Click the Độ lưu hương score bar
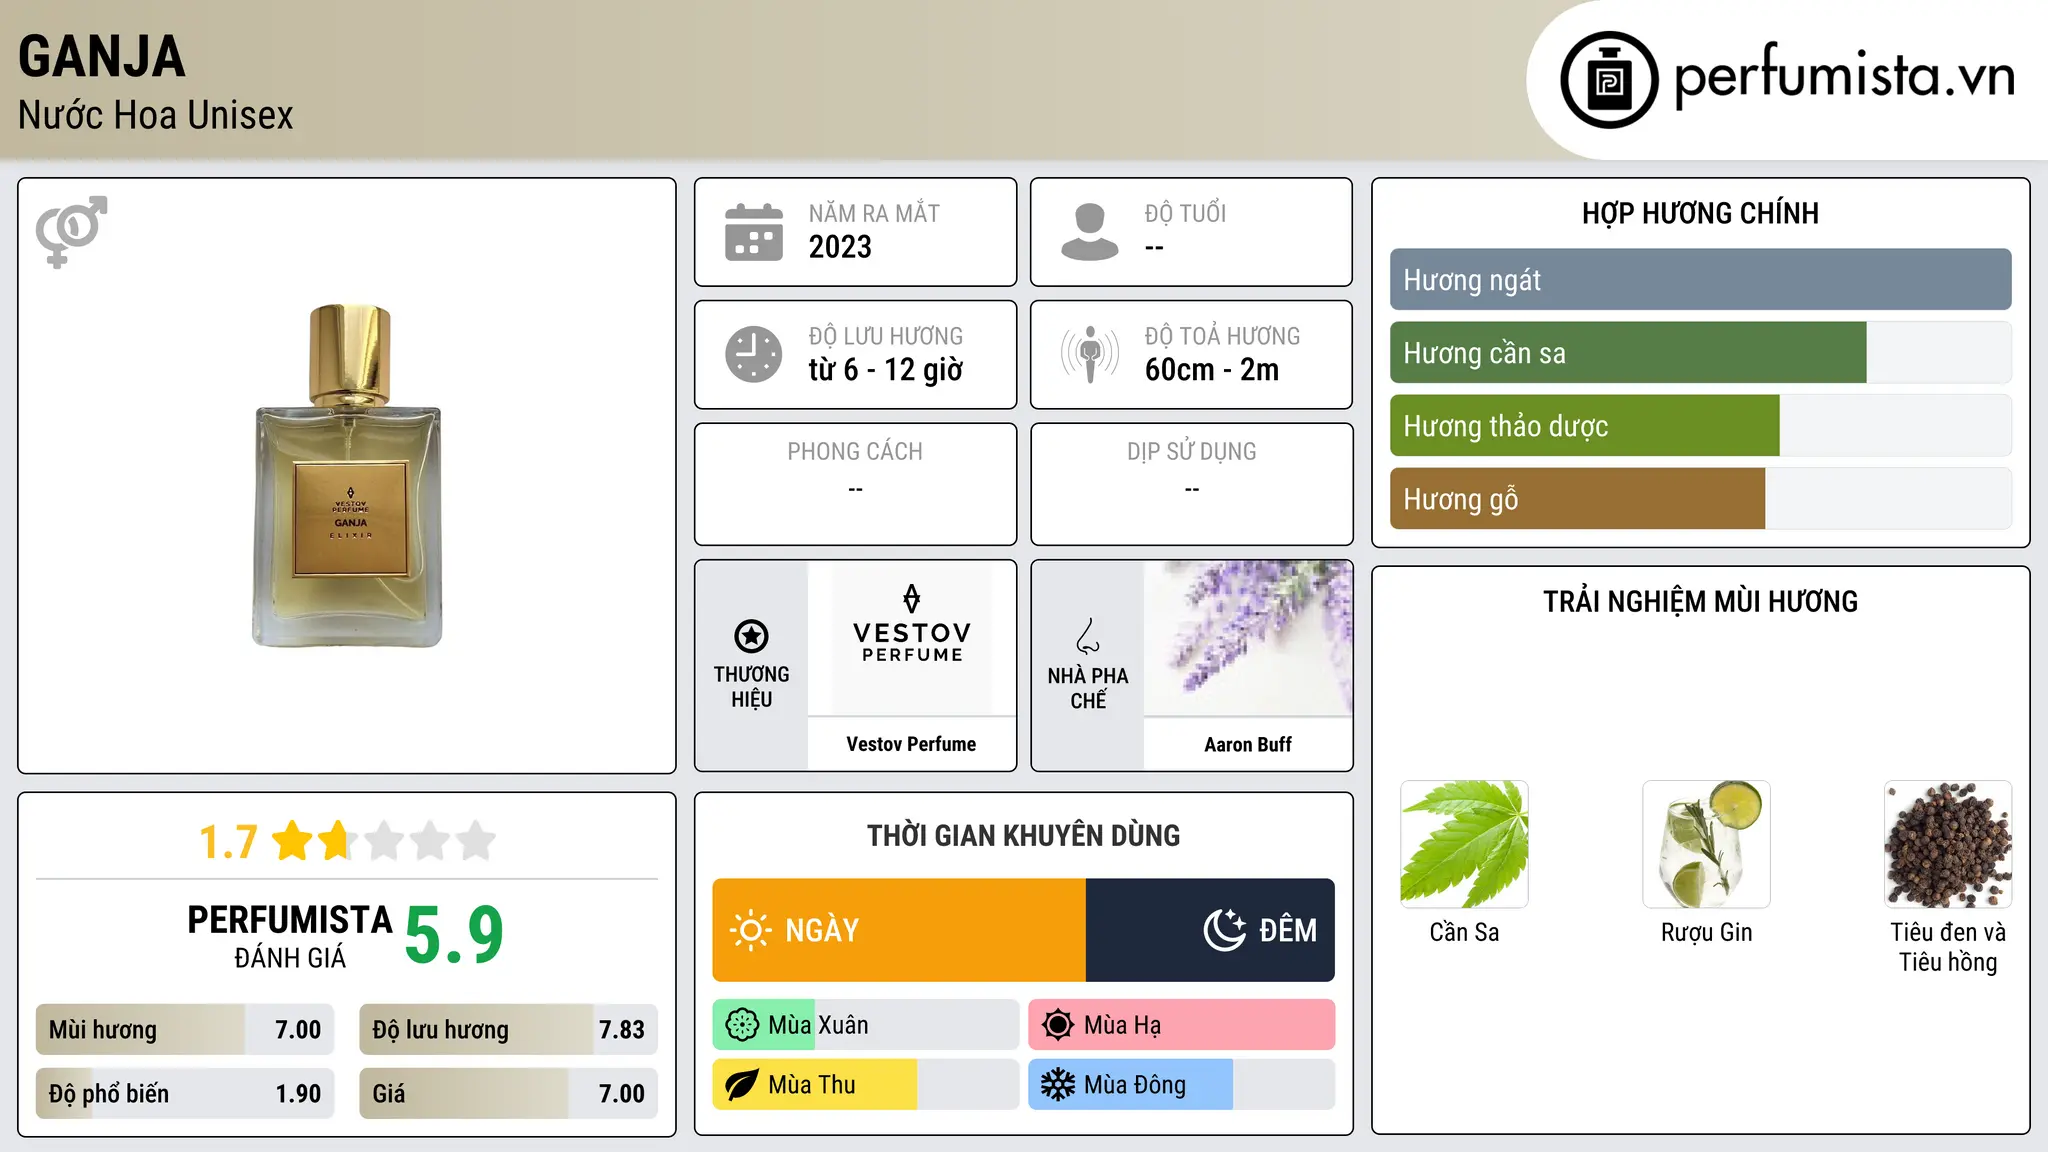The width and height of the screenshot is (2048, 1152). [x=508, y=1030]
